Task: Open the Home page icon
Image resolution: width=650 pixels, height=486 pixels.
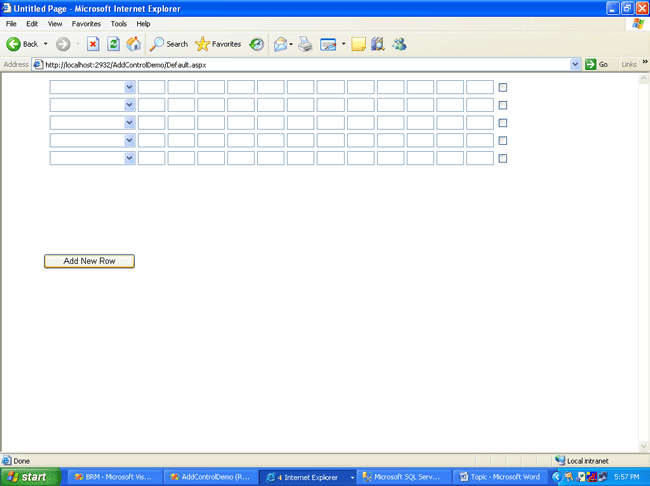Action: [133, 44]
